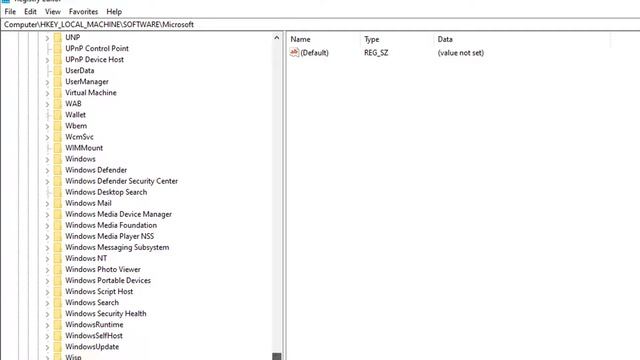640x360 pixels.
Task: Expand the WindowsUpdate key
Action: (x=47, y=347)
